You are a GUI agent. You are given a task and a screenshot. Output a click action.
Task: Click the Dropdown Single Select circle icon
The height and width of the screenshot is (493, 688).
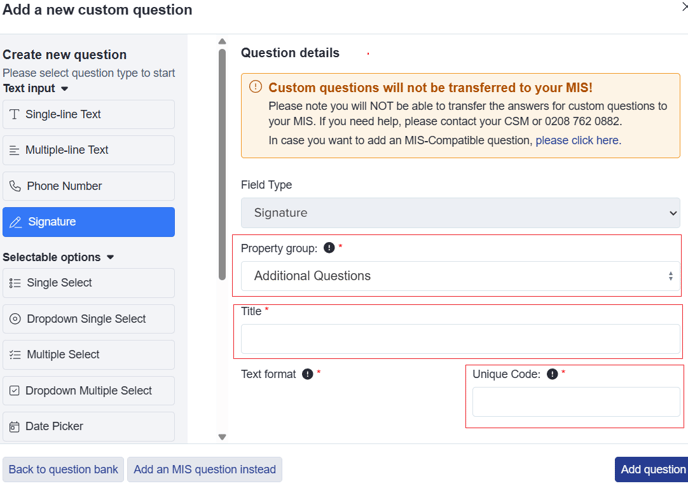pos(15,319)
